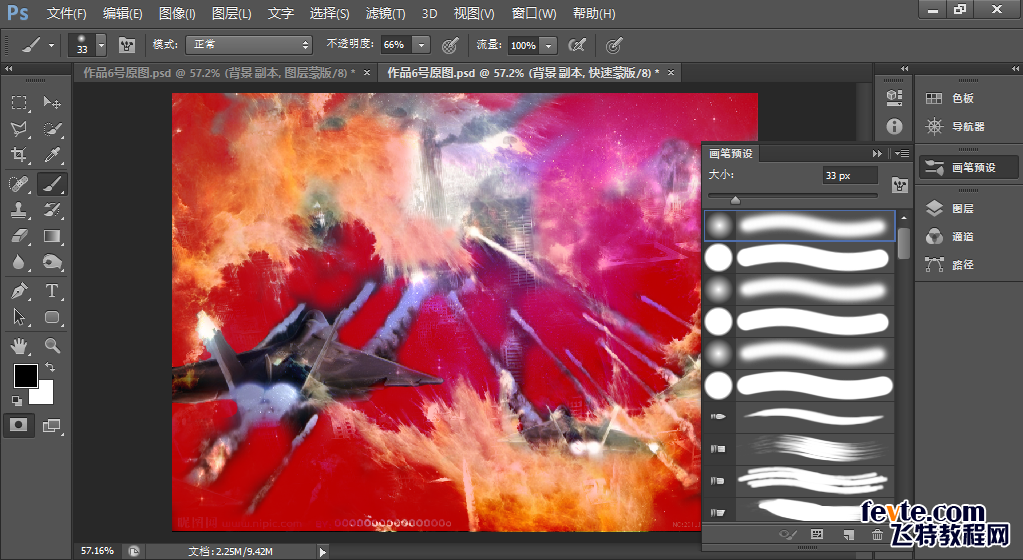The image size is (1023, 560).
Task: Select the Gradient tool
Action: coord(52,236)
